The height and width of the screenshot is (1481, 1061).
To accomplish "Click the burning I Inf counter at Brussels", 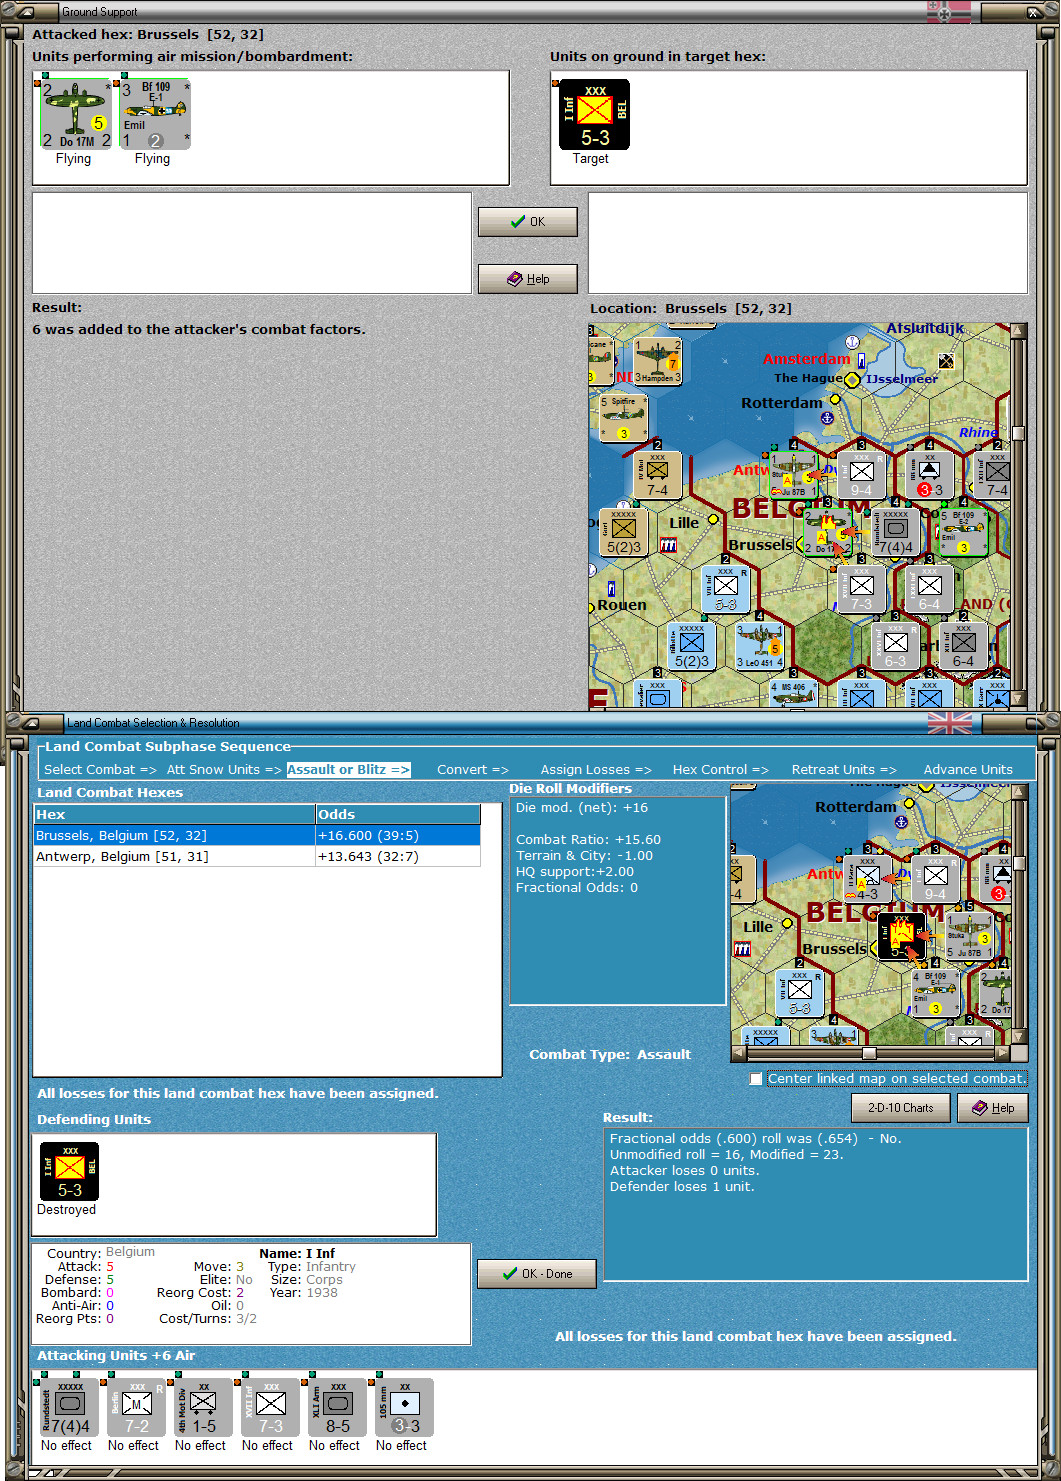I will (901, 936).
